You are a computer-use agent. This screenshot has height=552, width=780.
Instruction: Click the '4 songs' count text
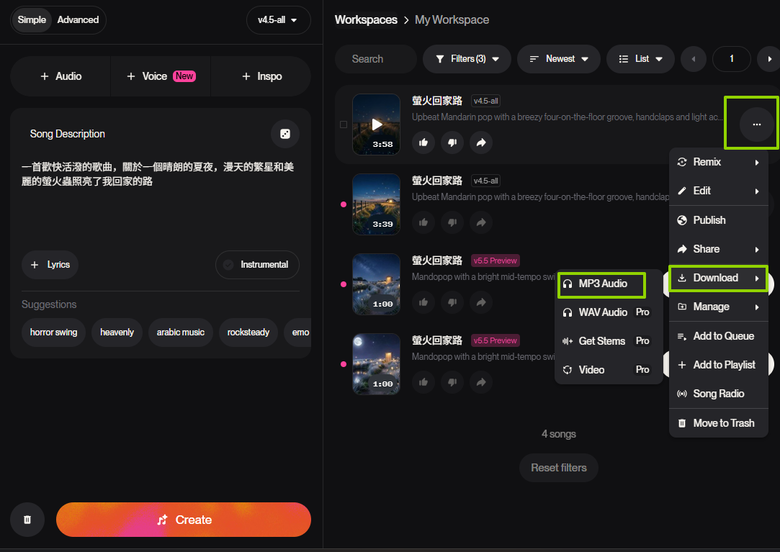559,434
